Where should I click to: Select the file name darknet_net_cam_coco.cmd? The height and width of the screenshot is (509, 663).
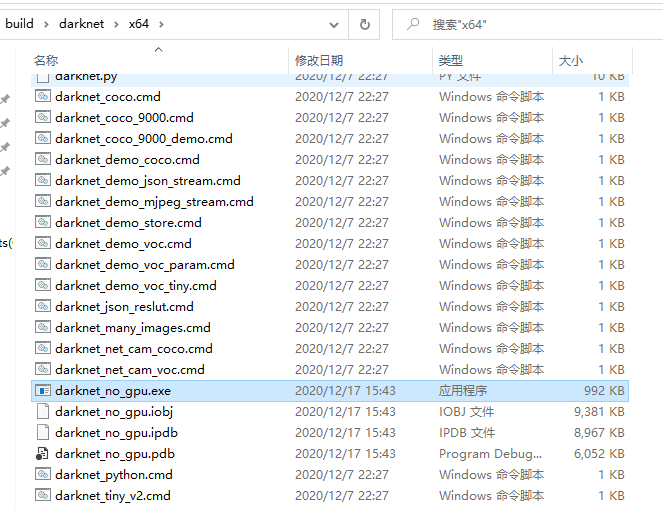pos(134,349)
